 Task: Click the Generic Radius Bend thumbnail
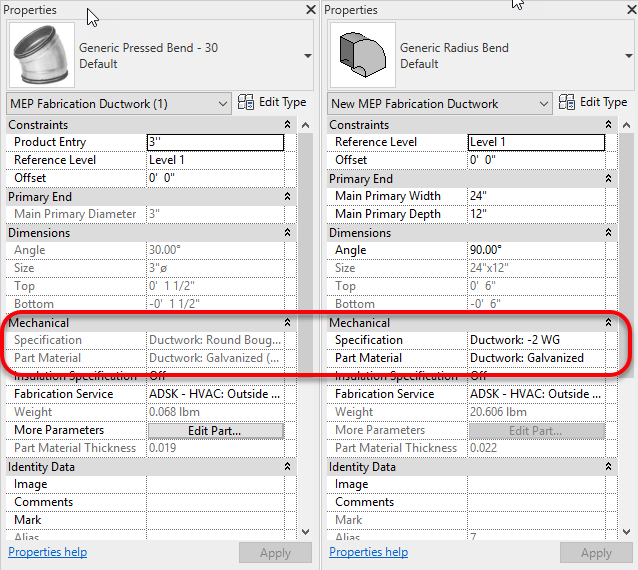pyautogui.click(x=361, y=55)
